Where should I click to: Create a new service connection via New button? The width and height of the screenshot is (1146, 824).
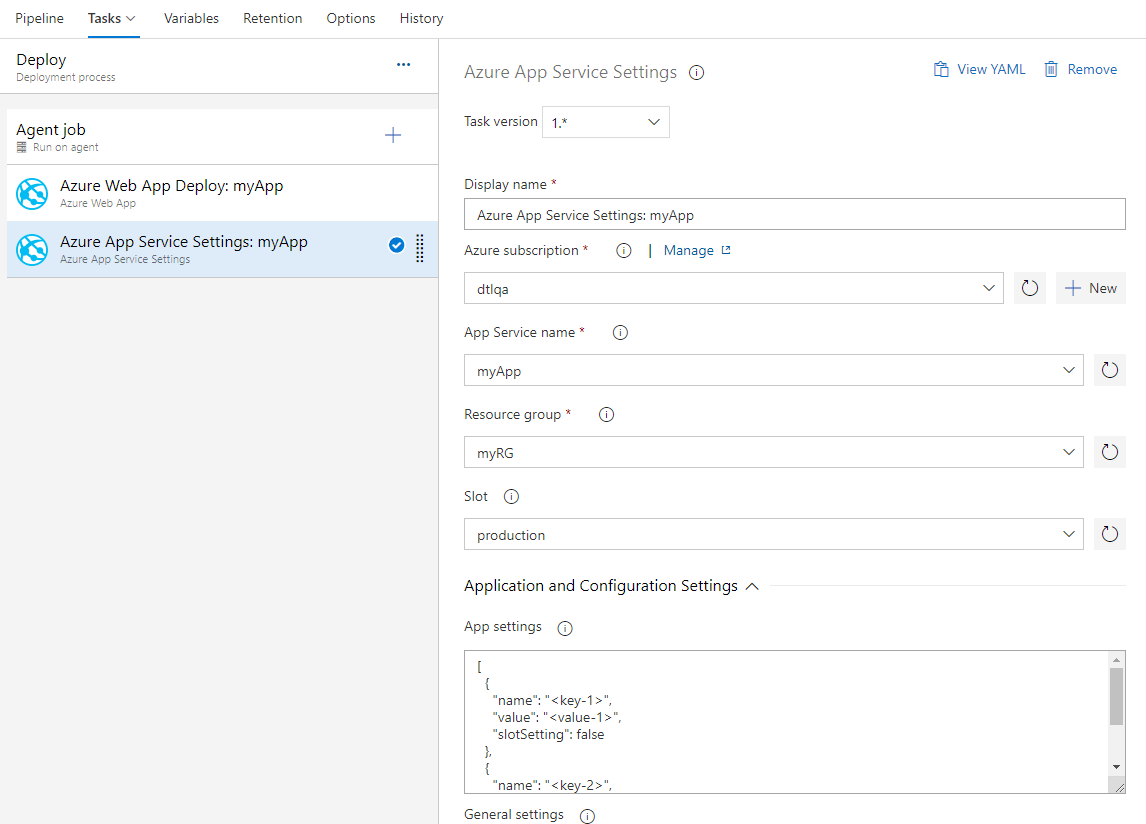point(1090,288)
